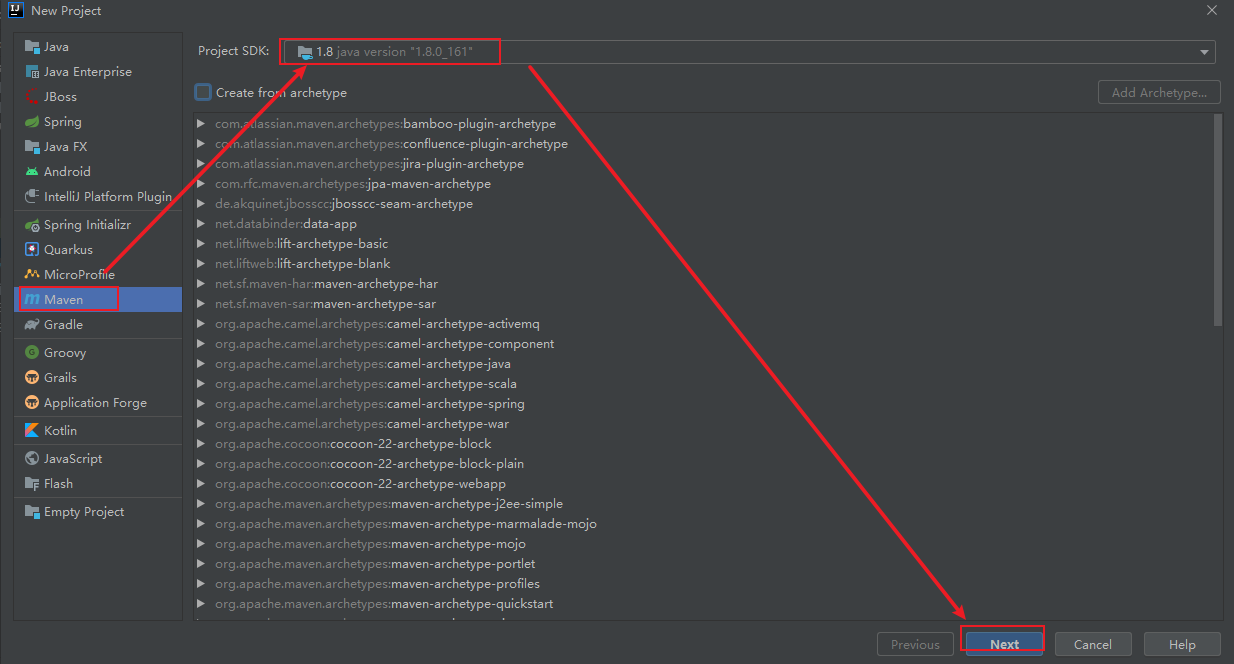Choose Spring project type label

point(63,122)
